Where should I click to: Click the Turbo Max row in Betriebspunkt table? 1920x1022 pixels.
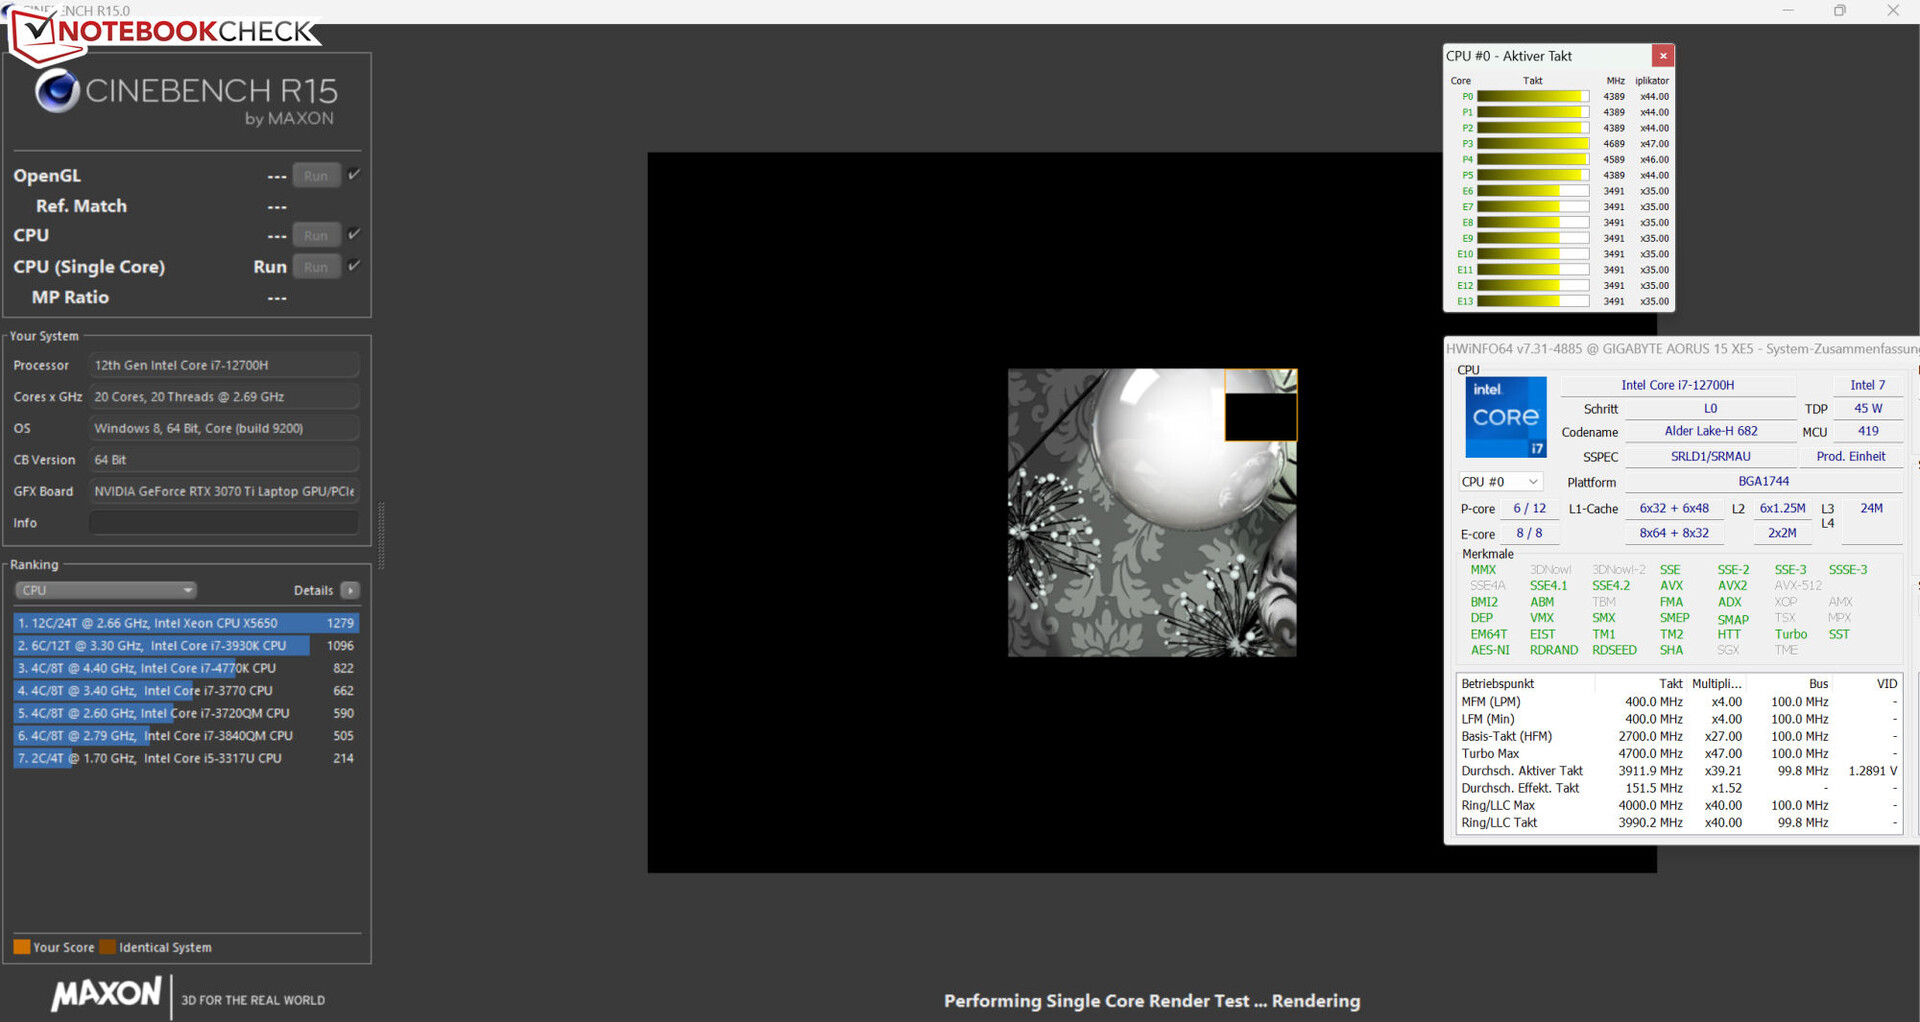(x=1679, y=754)
